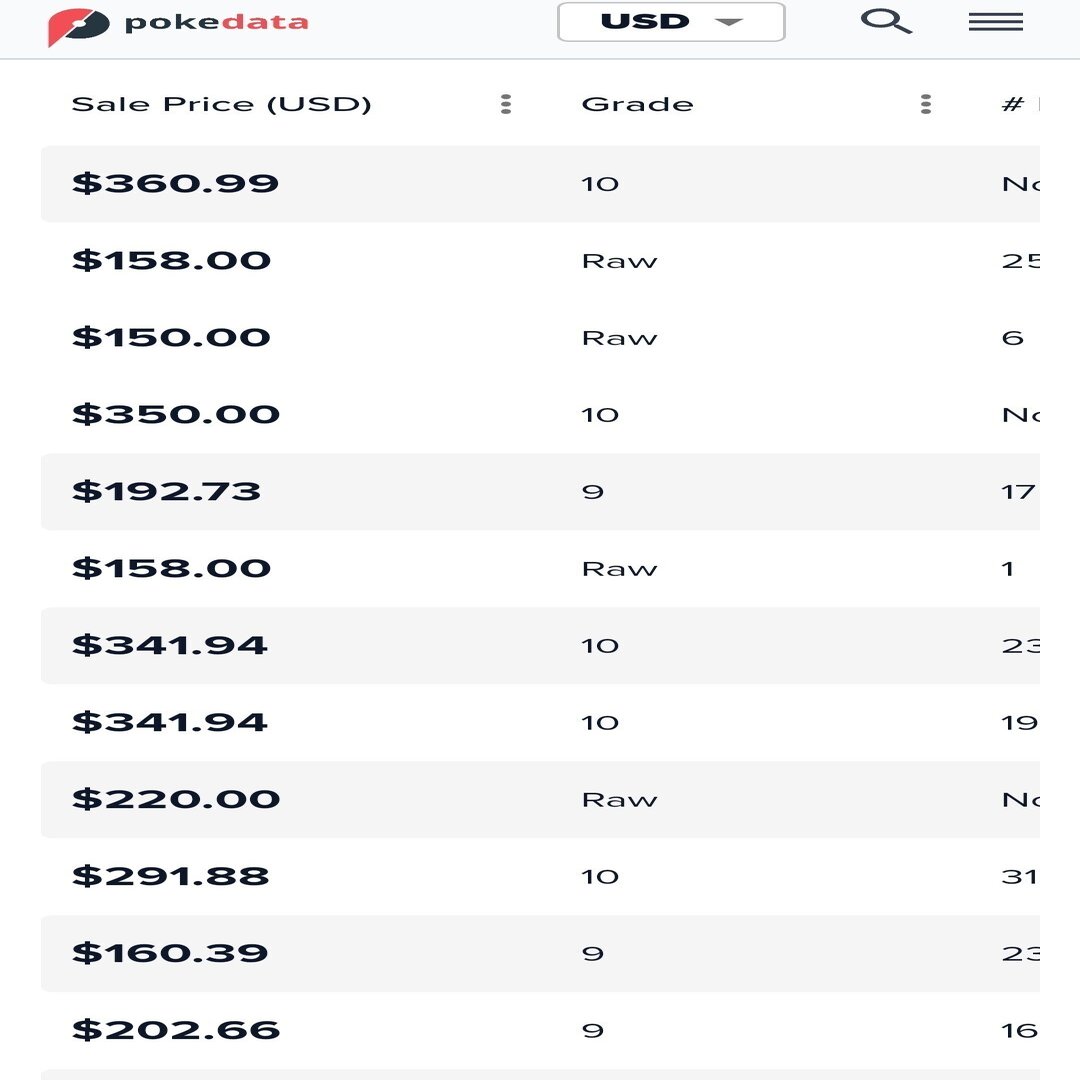The width and height of the screenshot is (1080, 1080).
Task: Select the $220.00 Raw row
Action: click(540, 800)
